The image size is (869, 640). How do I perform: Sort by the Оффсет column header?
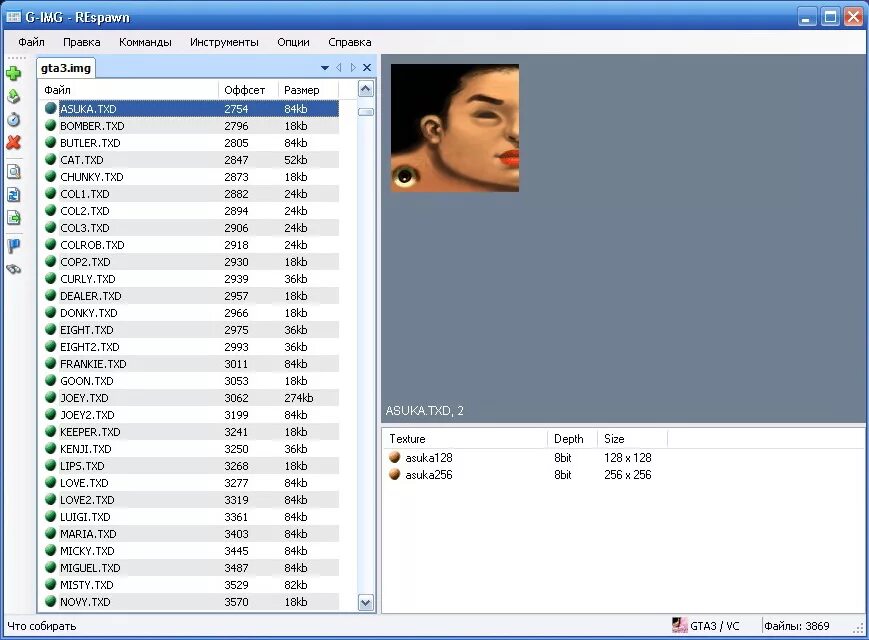click(248, 90)
